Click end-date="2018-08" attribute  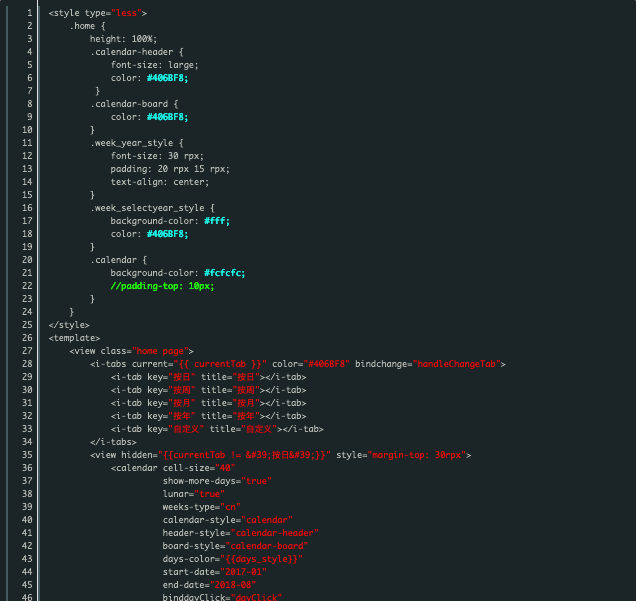(x=209, y=584)
